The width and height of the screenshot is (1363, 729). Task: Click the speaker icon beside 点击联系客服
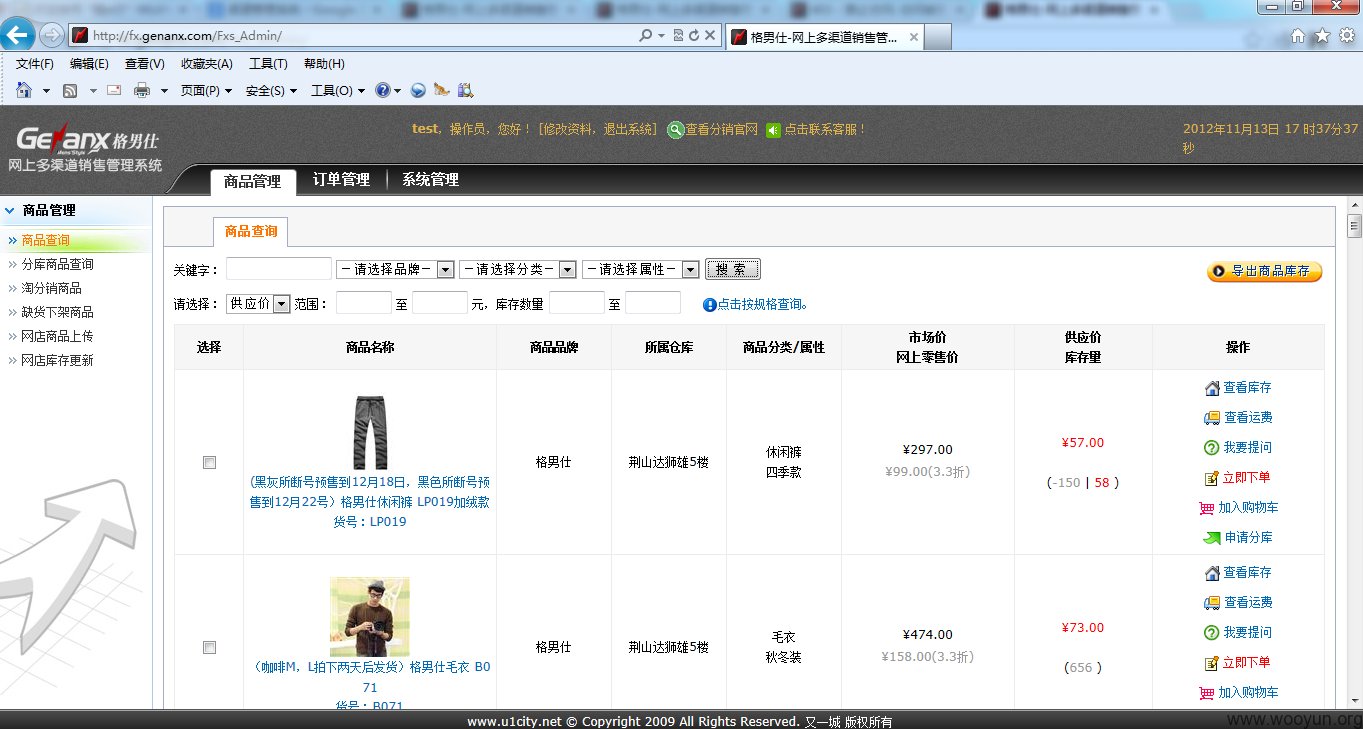773,130
